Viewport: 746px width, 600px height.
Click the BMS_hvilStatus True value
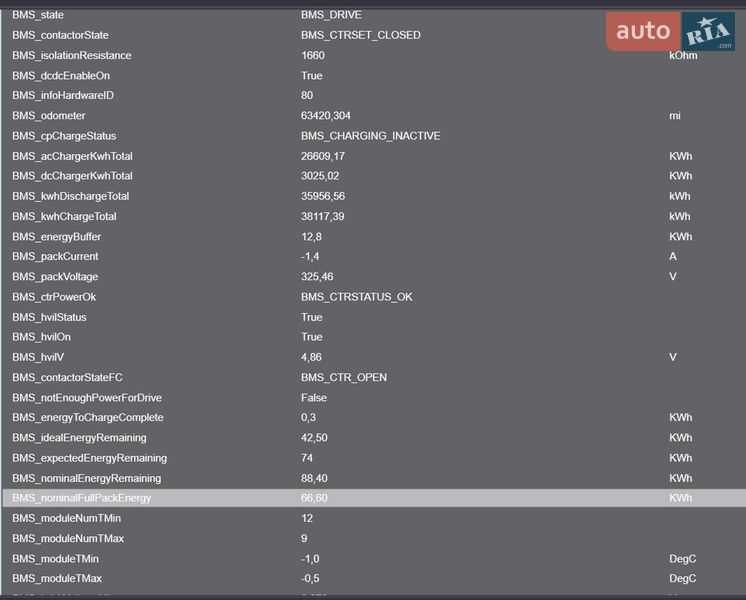[x=311, y=317]
